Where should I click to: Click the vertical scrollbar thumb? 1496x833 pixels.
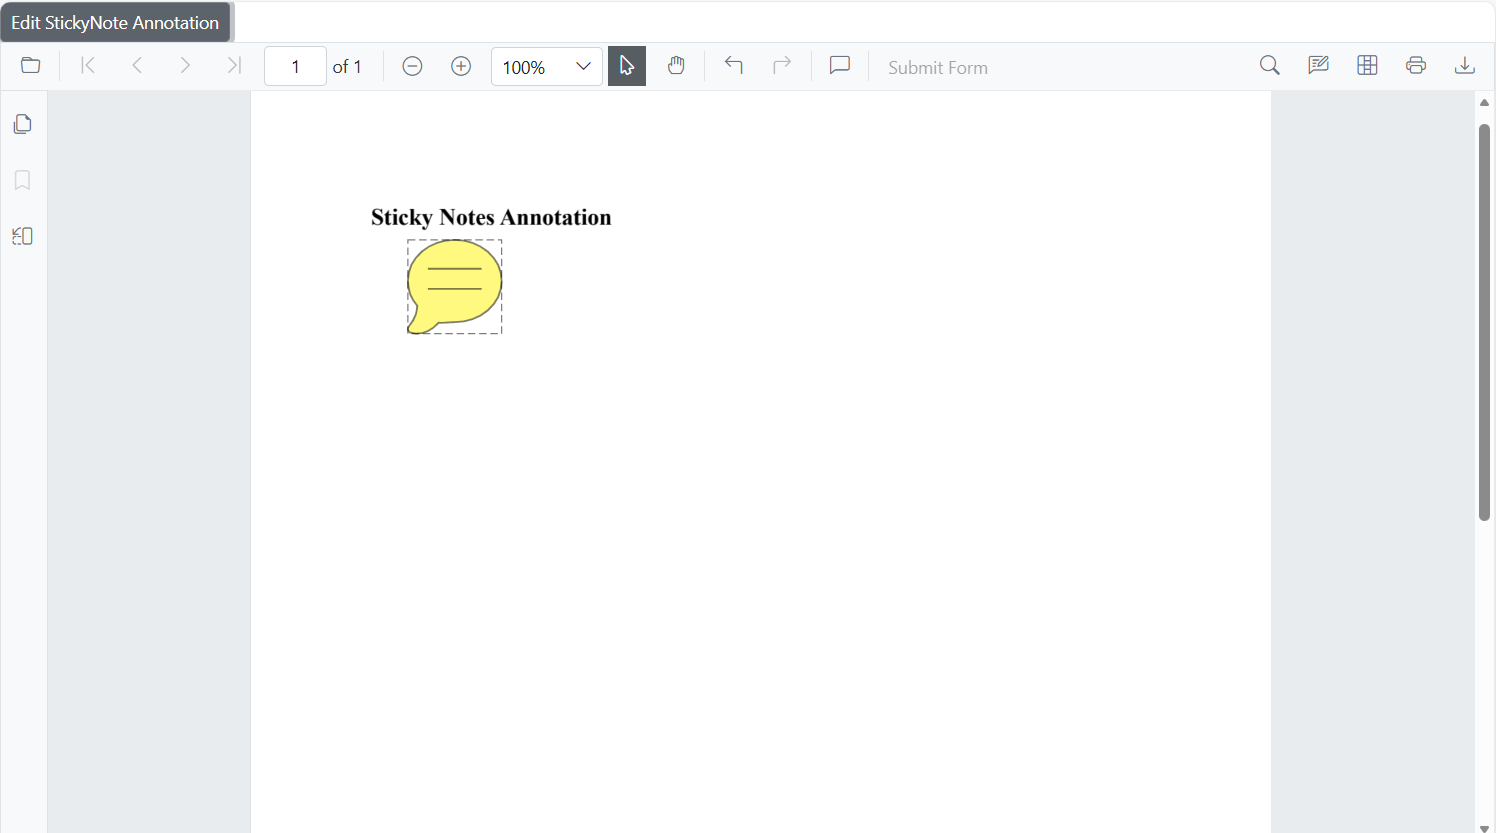click(x=1484, y=322)
